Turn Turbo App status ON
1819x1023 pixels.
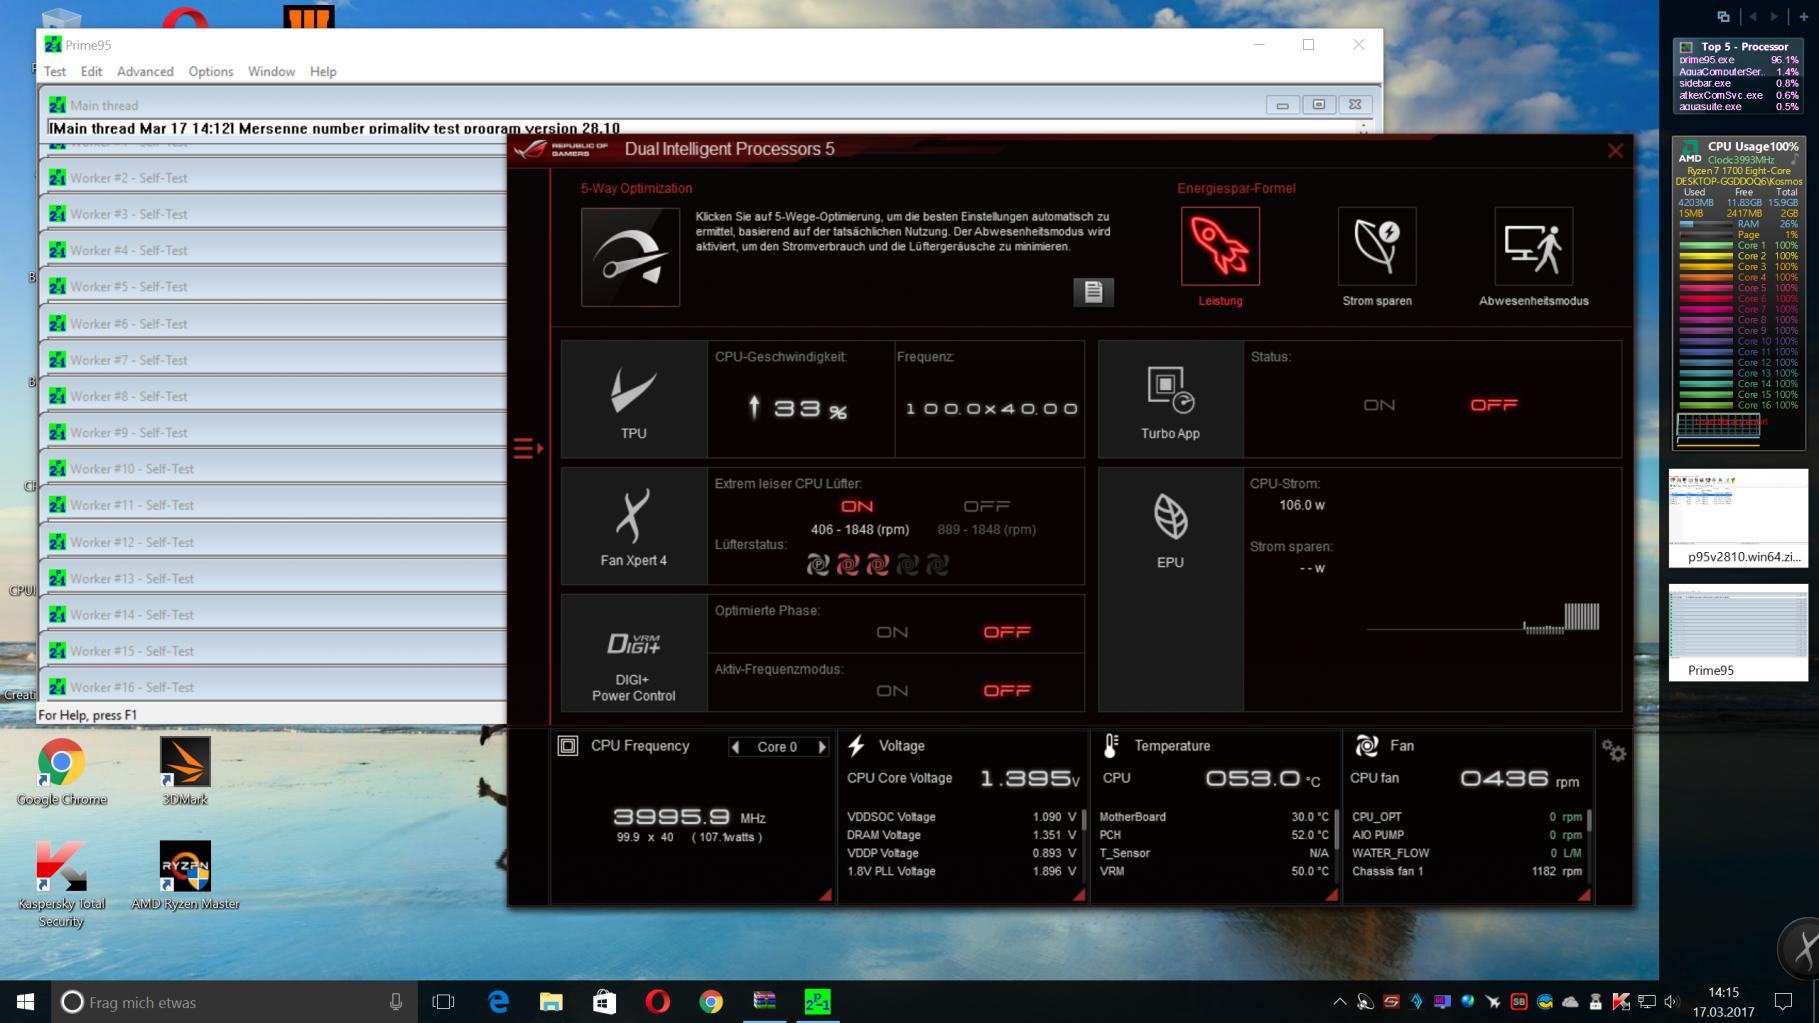(1379, 405)
